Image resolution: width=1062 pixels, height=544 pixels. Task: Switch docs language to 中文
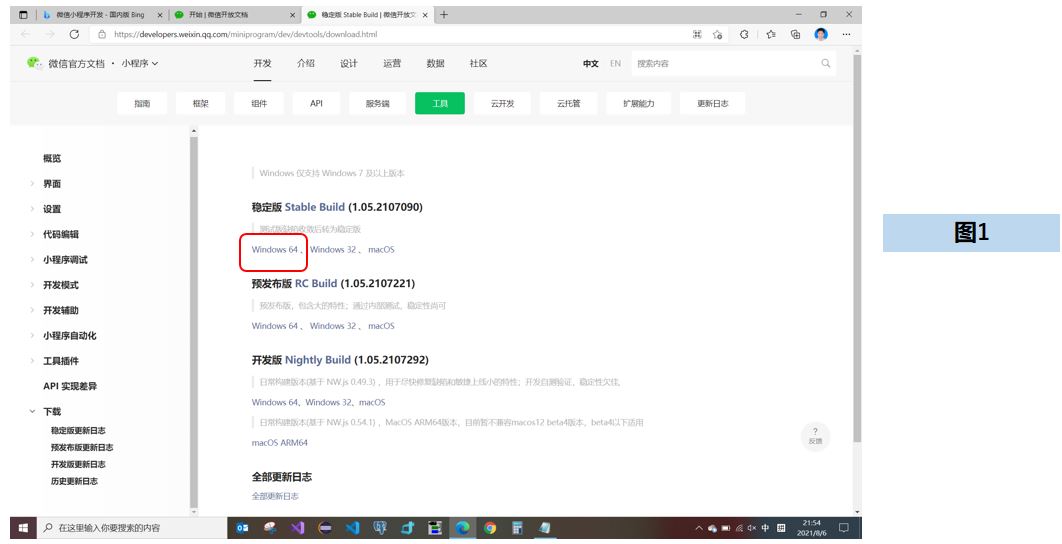pos(591,63)
